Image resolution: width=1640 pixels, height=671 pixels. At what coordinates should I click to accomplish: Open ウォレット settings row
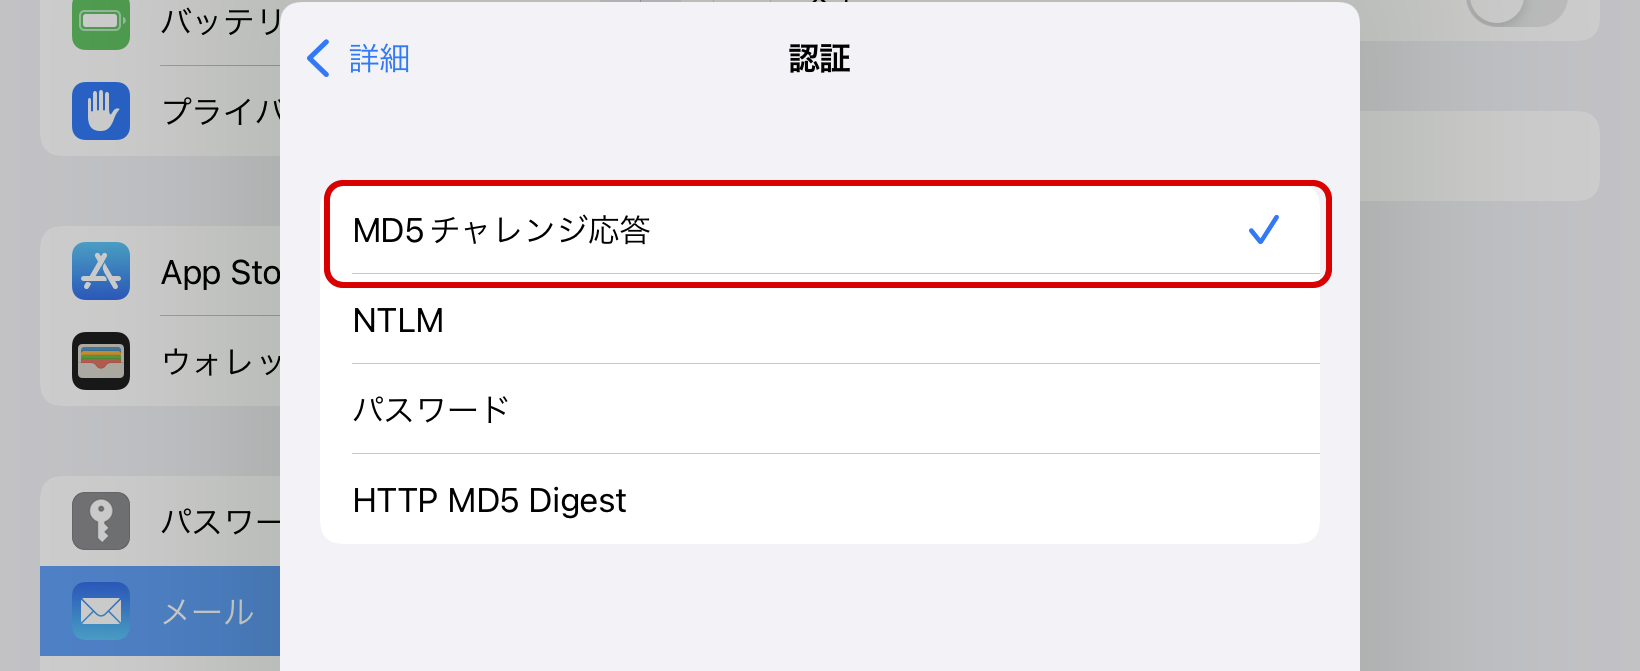(x=160, y=361)
